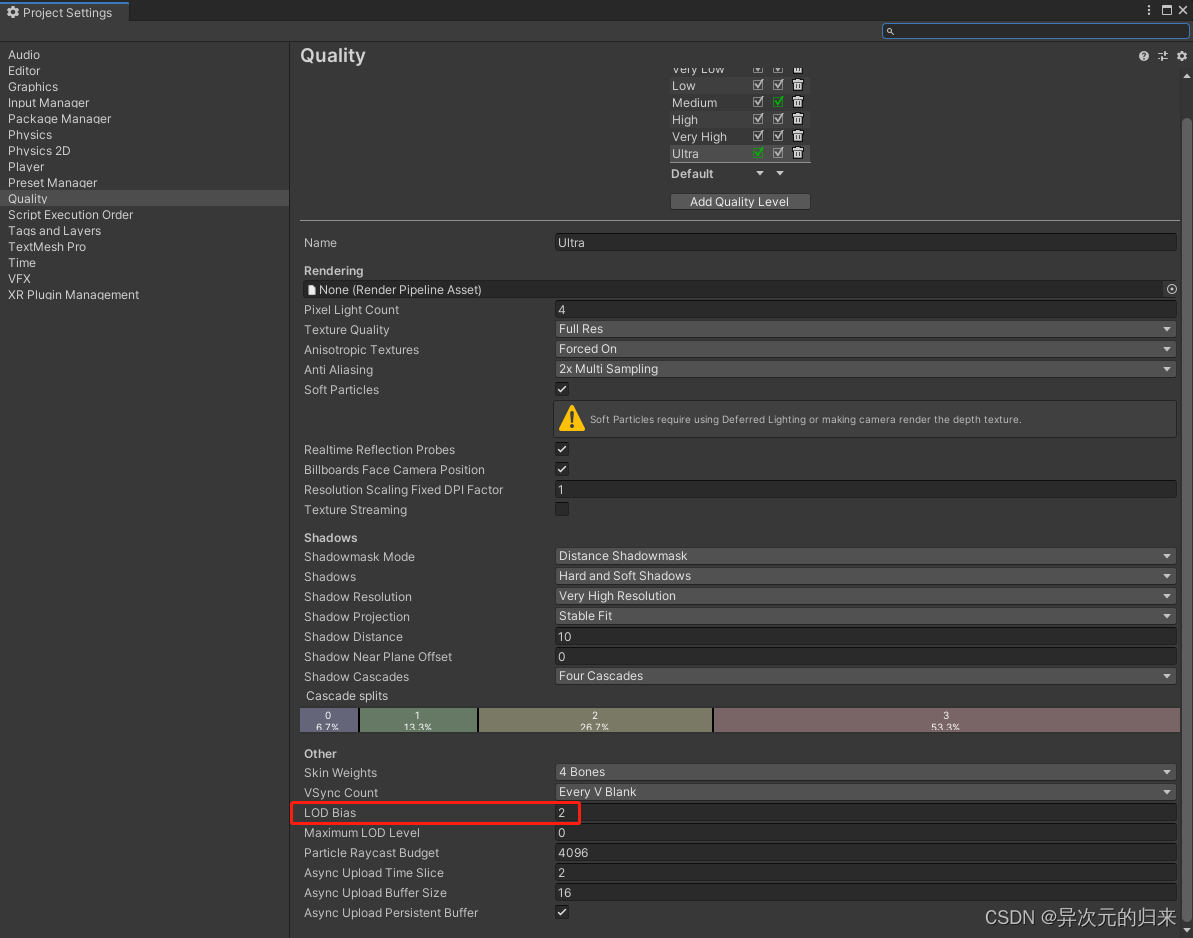The width and height of the screenshot is (1193, 938).
Task: Click the Maximum LOD Level field
Action: pyautogui.click(x=866, y=832)
